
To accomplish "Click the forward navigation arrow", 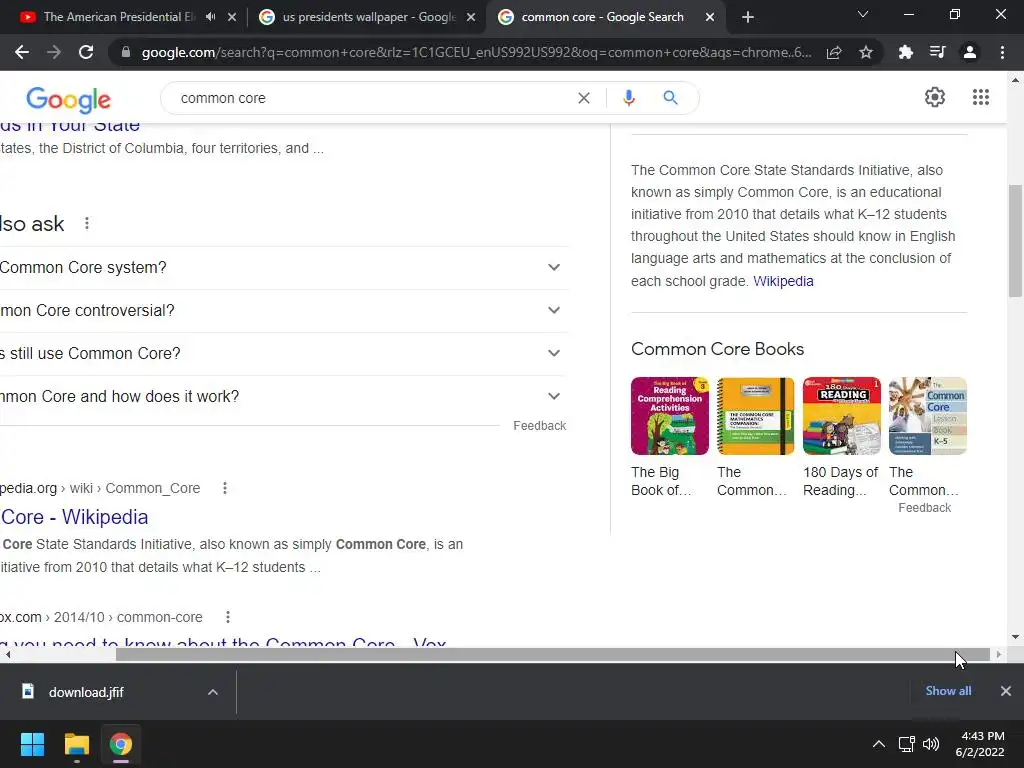I will [54, 52].
